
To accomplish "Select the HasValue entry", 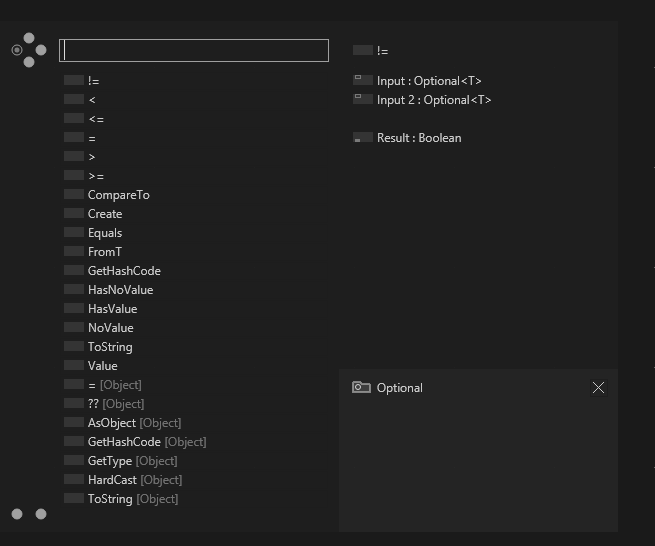I will click(x=112, y=309).
